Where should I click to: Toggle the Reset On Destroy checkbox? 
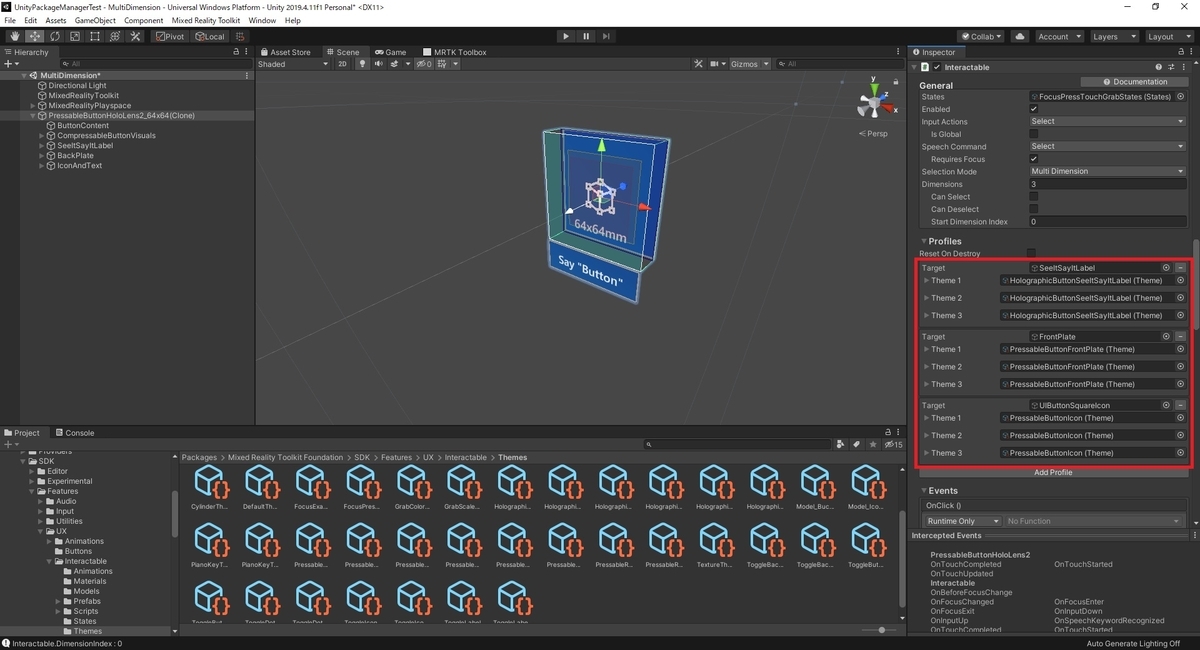point(1031,254)
